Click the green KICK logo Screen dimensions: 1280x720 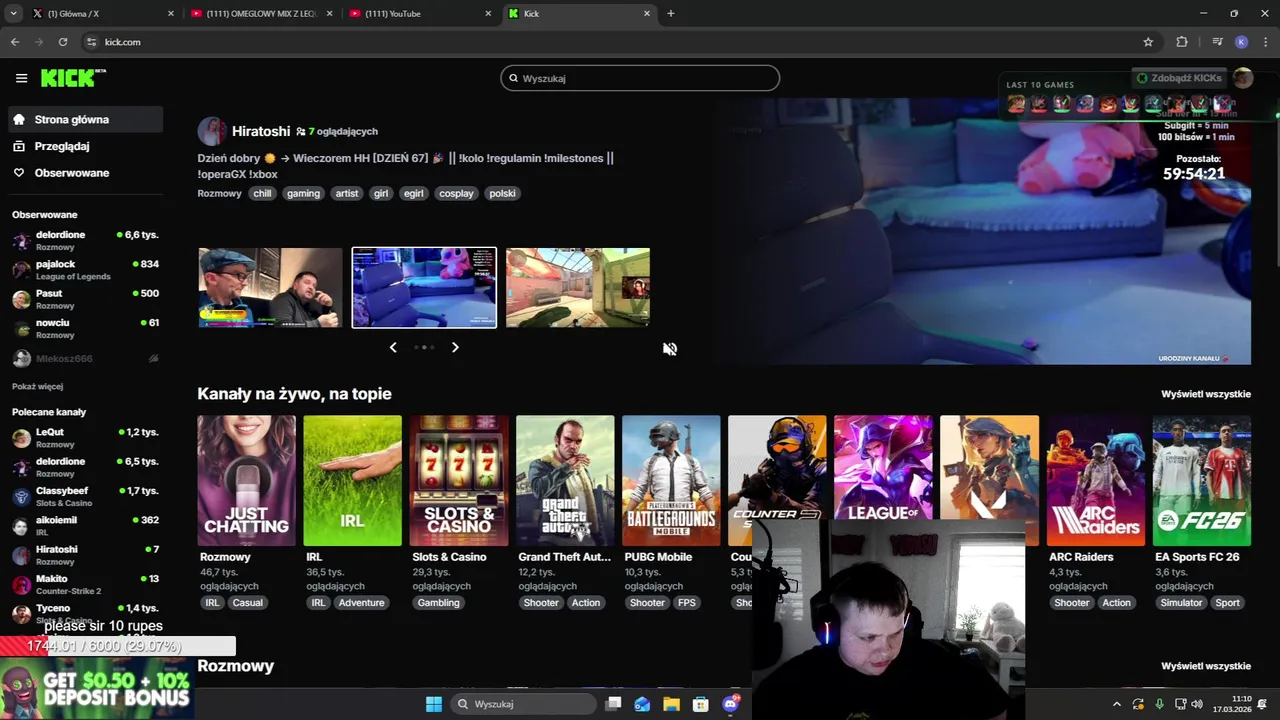pos(73,78)
